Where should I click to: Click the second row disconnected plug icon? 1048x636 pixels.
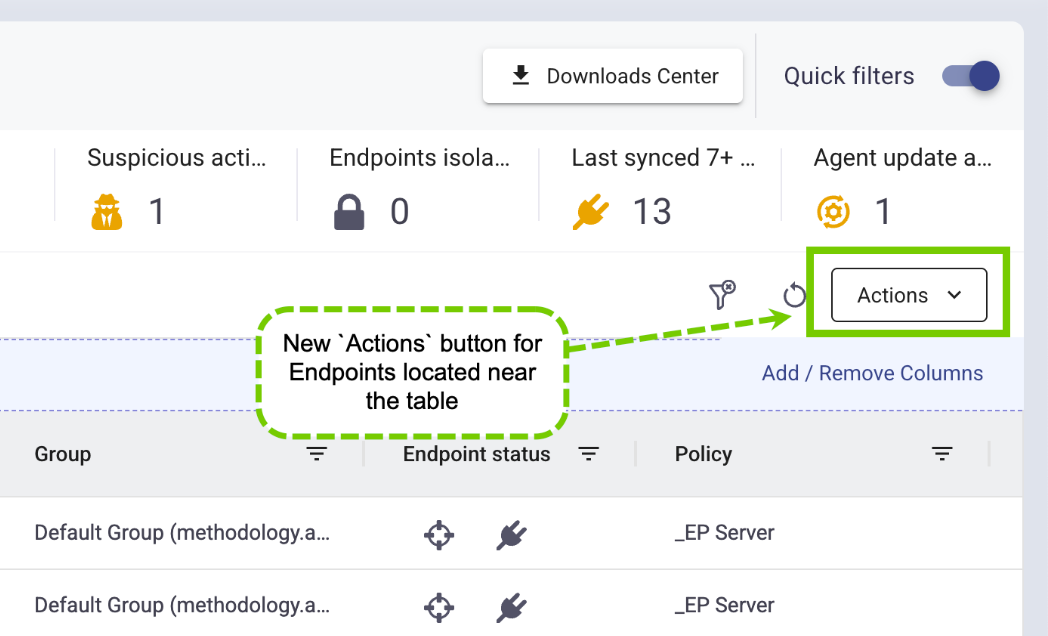click(x=511, y=607)
